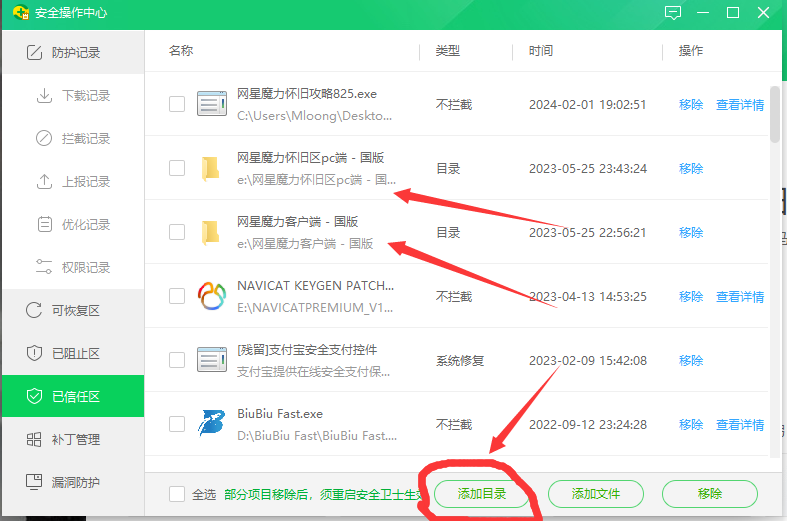The image size is (787, 521).
Task: Click the 已阻止区 shield icon
Action: pyautogui.click(x=34, y=353)
